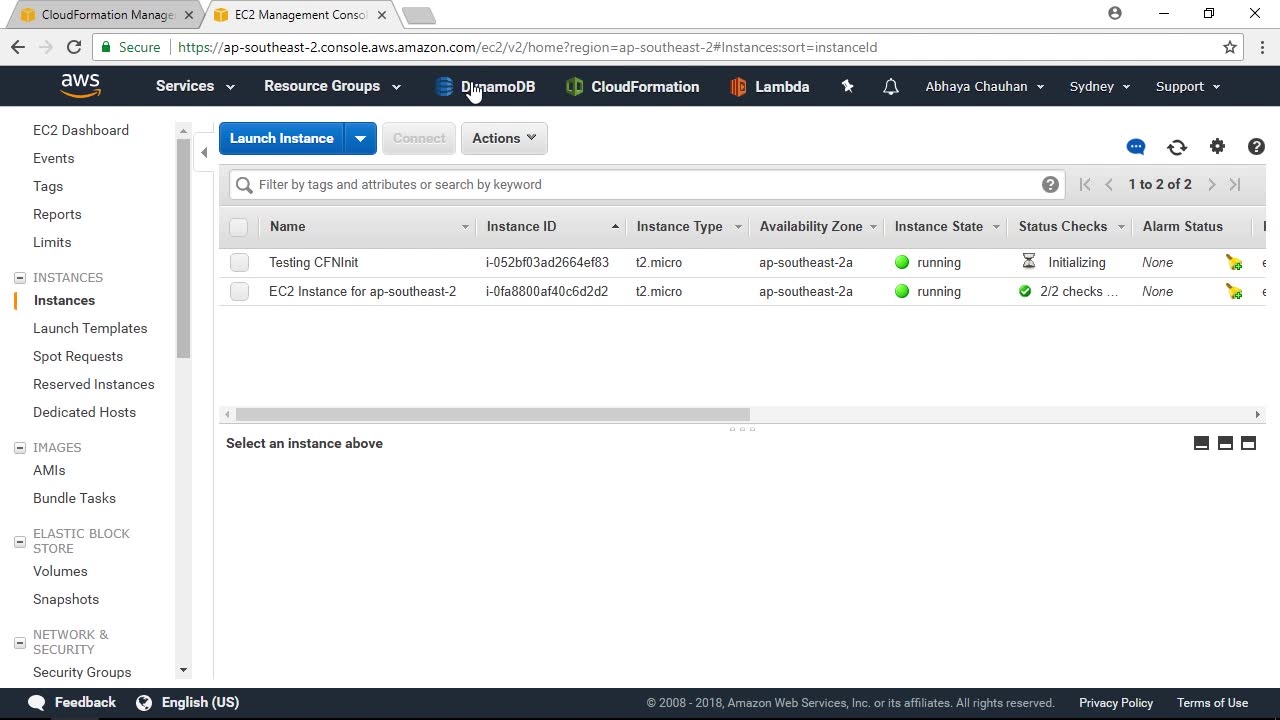Viewport: 1280px width, 720px height.
Task: Go to the next page of instances
Action: coord(1211,184)
